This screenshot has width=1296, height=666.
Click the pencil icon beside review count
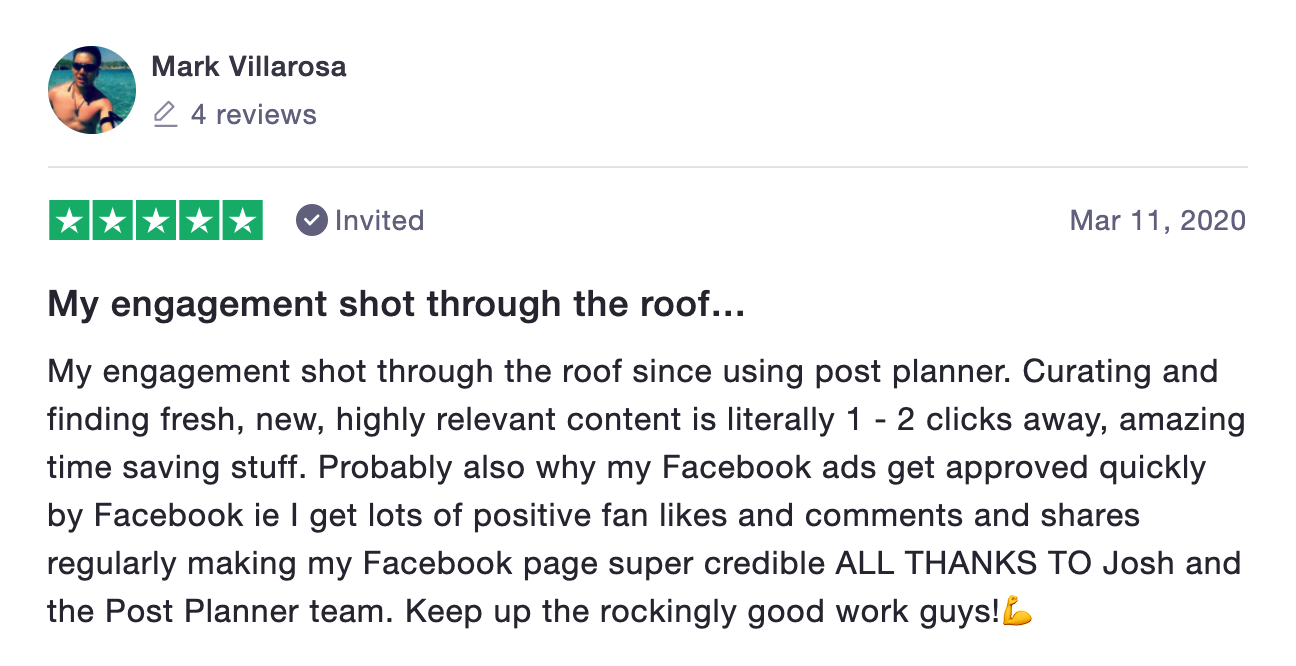click(165, 115)
